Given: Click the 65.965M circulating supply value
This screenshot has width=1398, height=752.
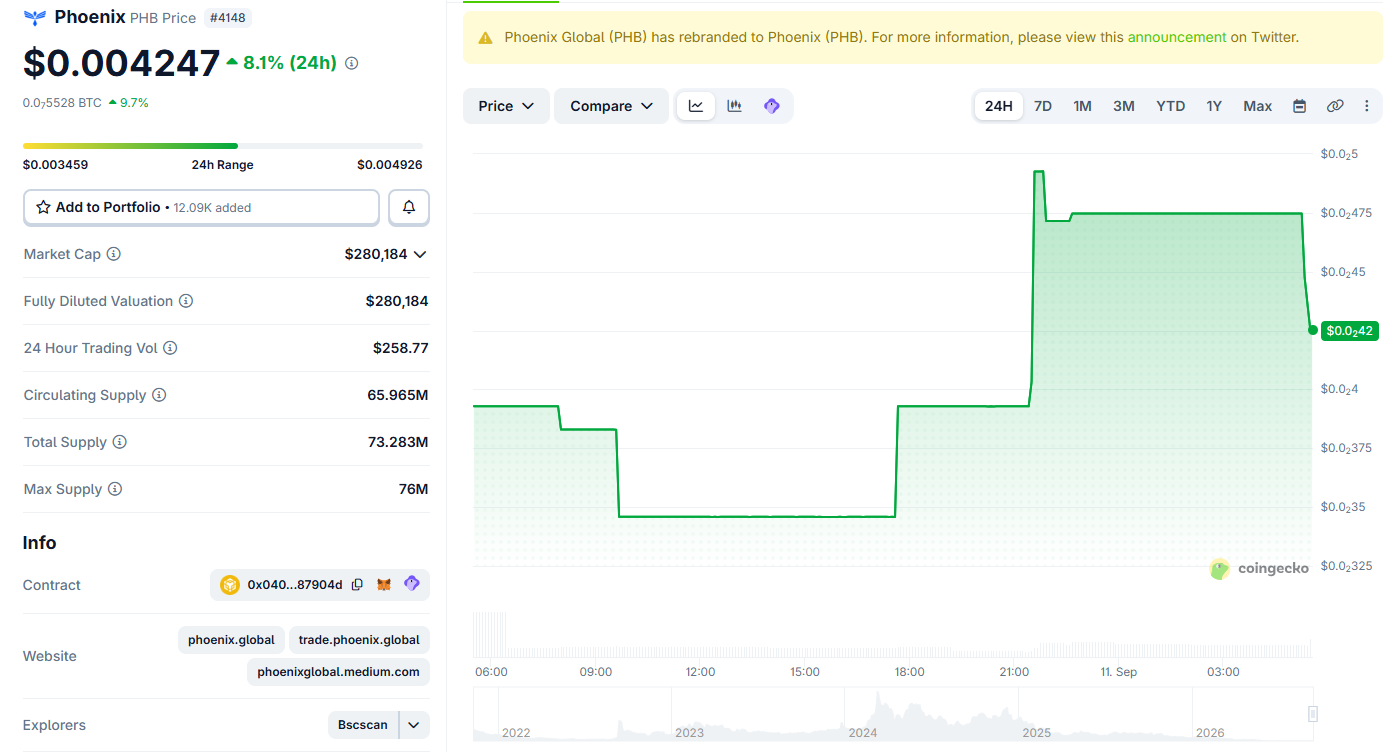Looking at the screenshot, I should pyautogui.click(x=398, y=395).
